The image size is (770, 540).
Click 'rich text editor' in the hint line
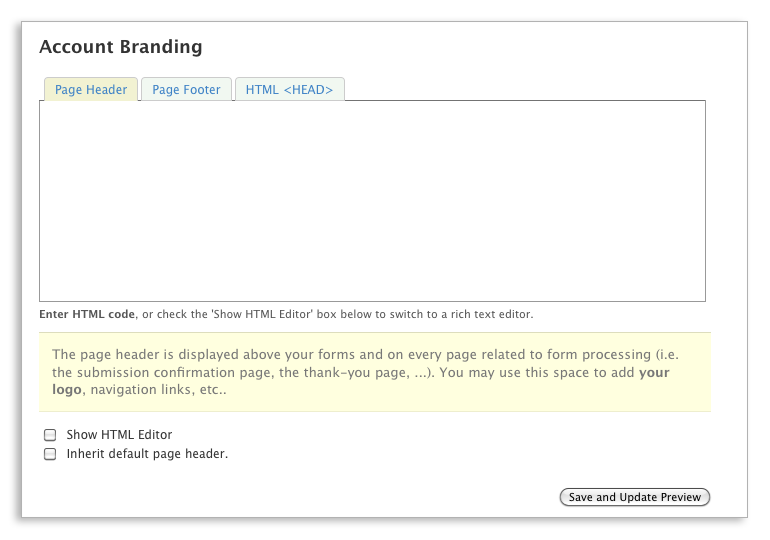(494, 314)
